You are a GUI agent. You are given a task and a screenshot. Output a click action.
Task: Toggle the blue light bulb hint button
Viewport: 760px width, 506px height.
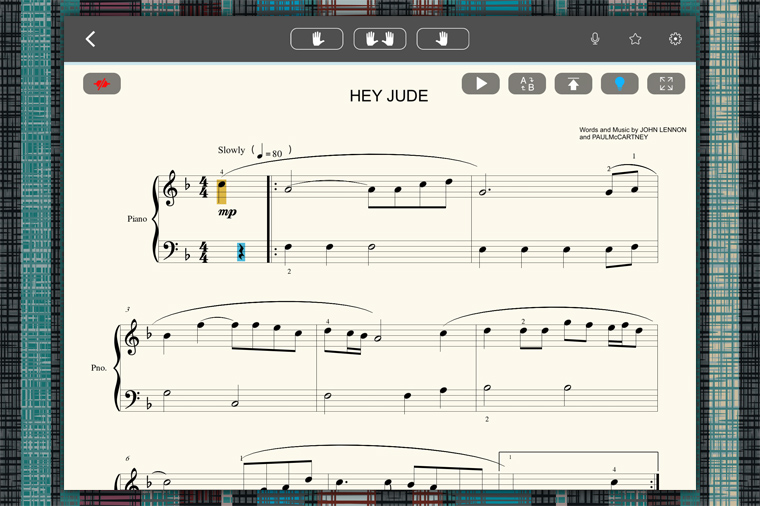click(620, 84)
